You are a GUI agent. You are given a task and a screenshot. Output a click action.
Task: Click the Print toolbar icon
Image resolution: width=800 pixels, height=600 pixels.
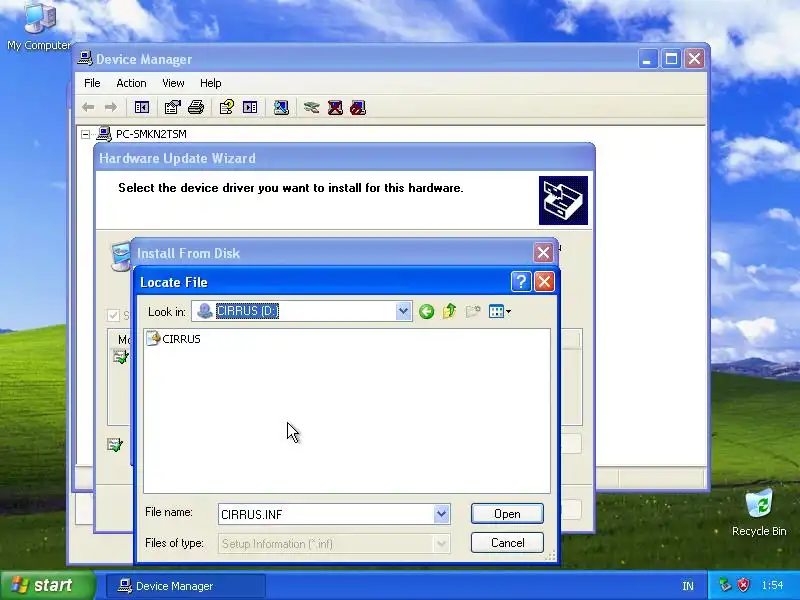196,107
